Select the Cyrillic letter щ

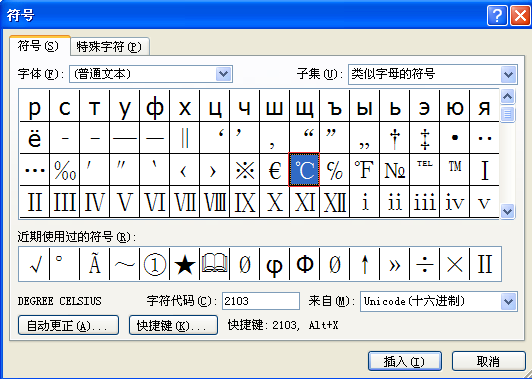(x=304, y=106)
